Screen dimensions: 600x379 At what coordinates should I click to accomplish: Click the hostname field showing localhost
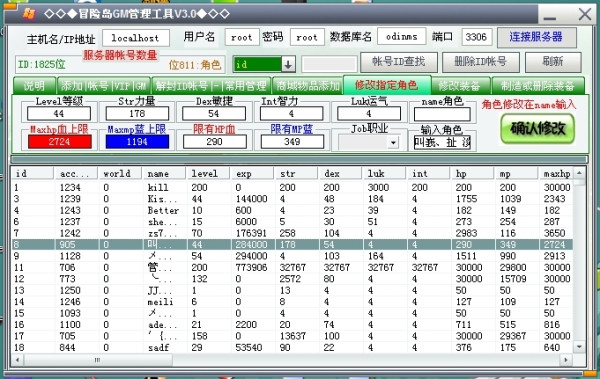coord(136,38)
